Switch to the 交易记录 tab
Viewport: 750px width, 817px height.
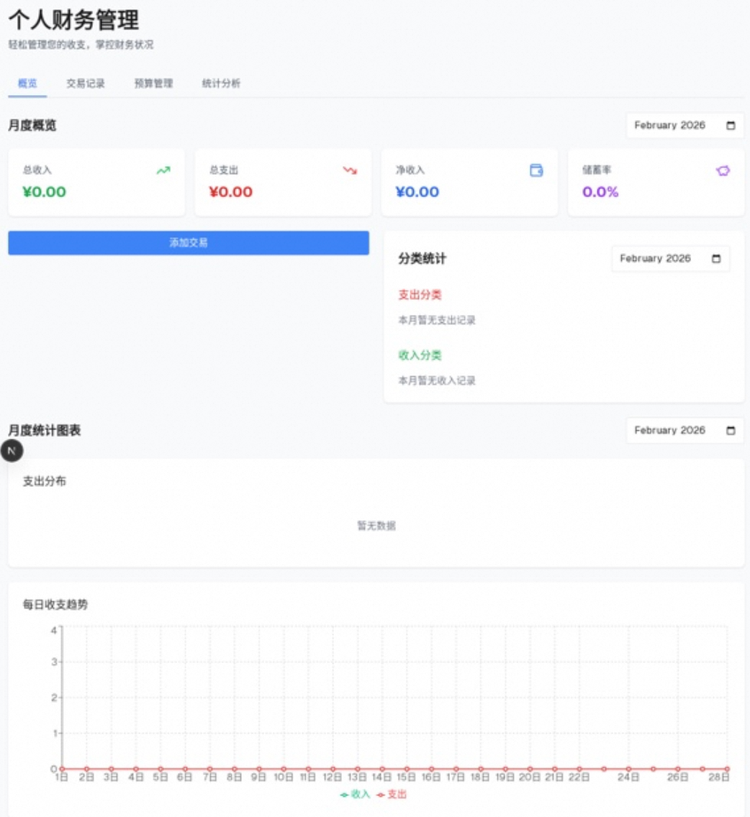pos(85,84)
